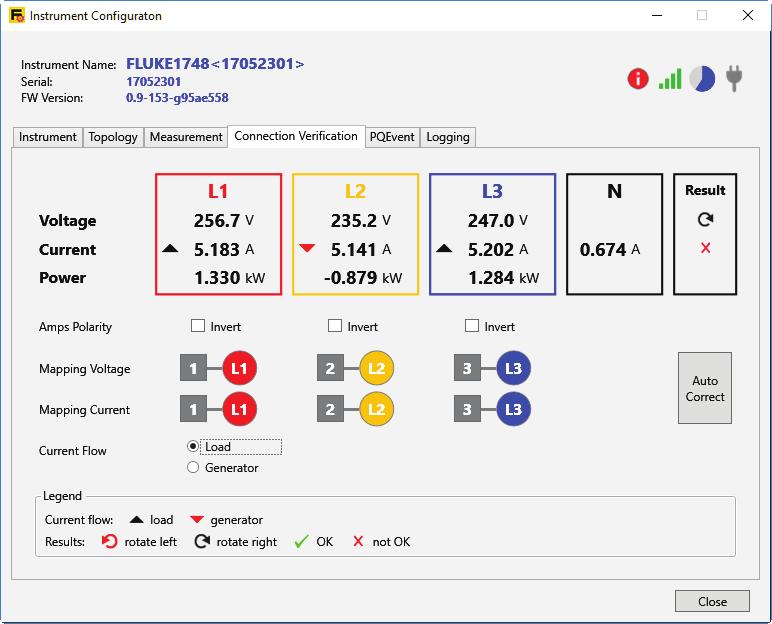The image size is (772, 624).
Task: Click Mapping Current input 2 square
Action: tap(330, 409)
